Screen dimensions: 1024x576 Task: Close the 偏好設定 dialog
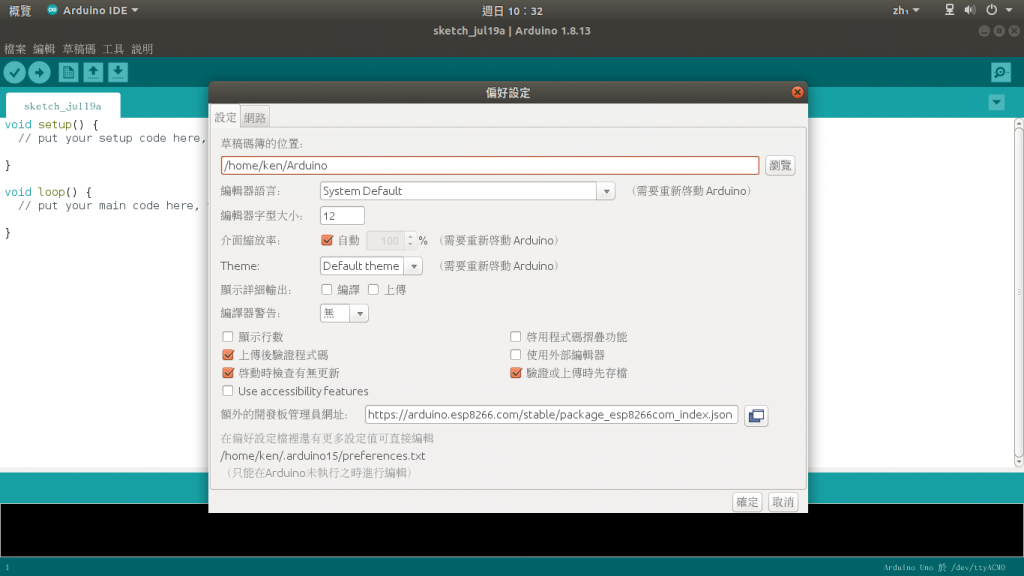(x=797, y=92)
